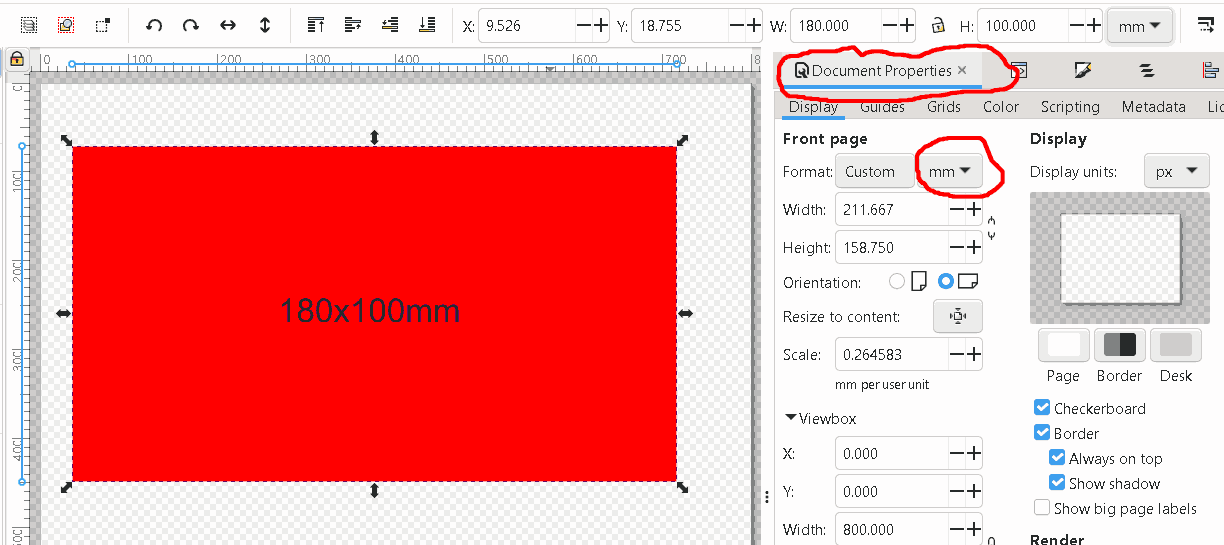Open the page Format Custom dropdown
The height and width of the screenshot is (545, 1224).
[x=875, y=171]
